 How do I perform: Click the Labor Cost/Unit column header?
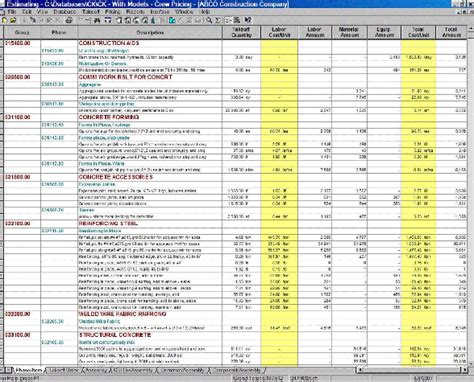point(279,32)
